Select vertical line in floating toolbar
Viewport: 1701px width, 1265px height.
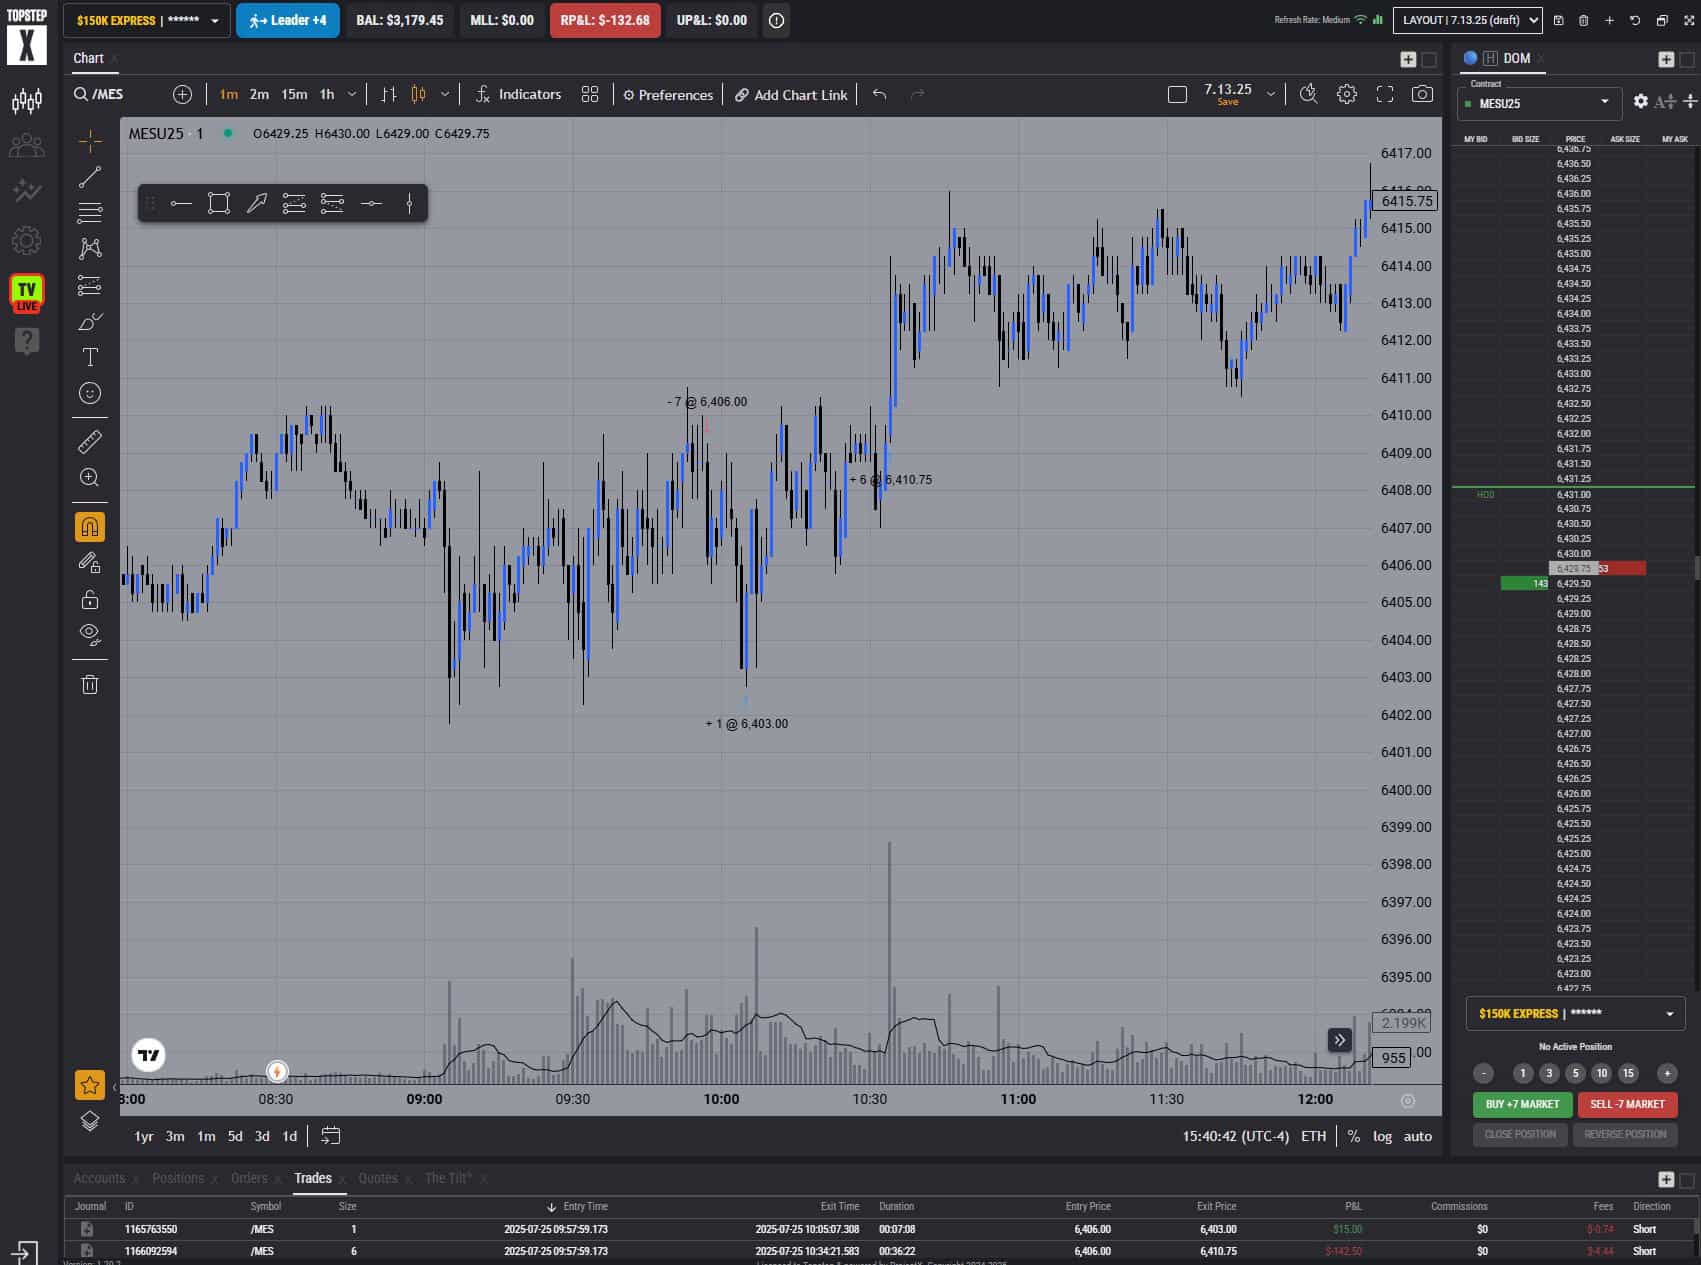click(409, 204)
